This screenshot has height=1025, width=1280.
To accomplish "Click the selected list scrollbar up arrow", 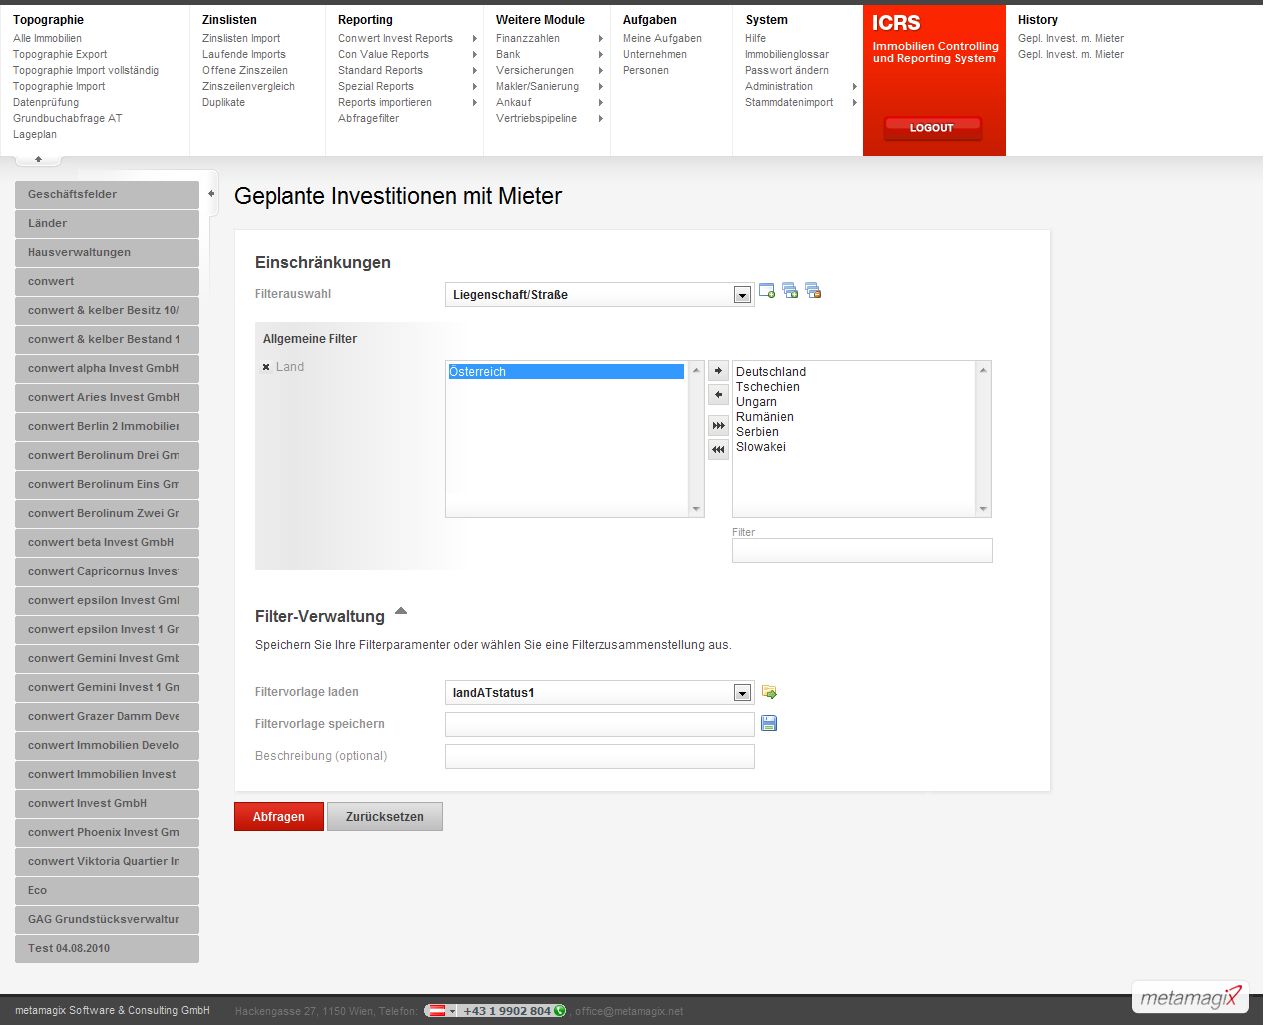I will coord(696,370).
